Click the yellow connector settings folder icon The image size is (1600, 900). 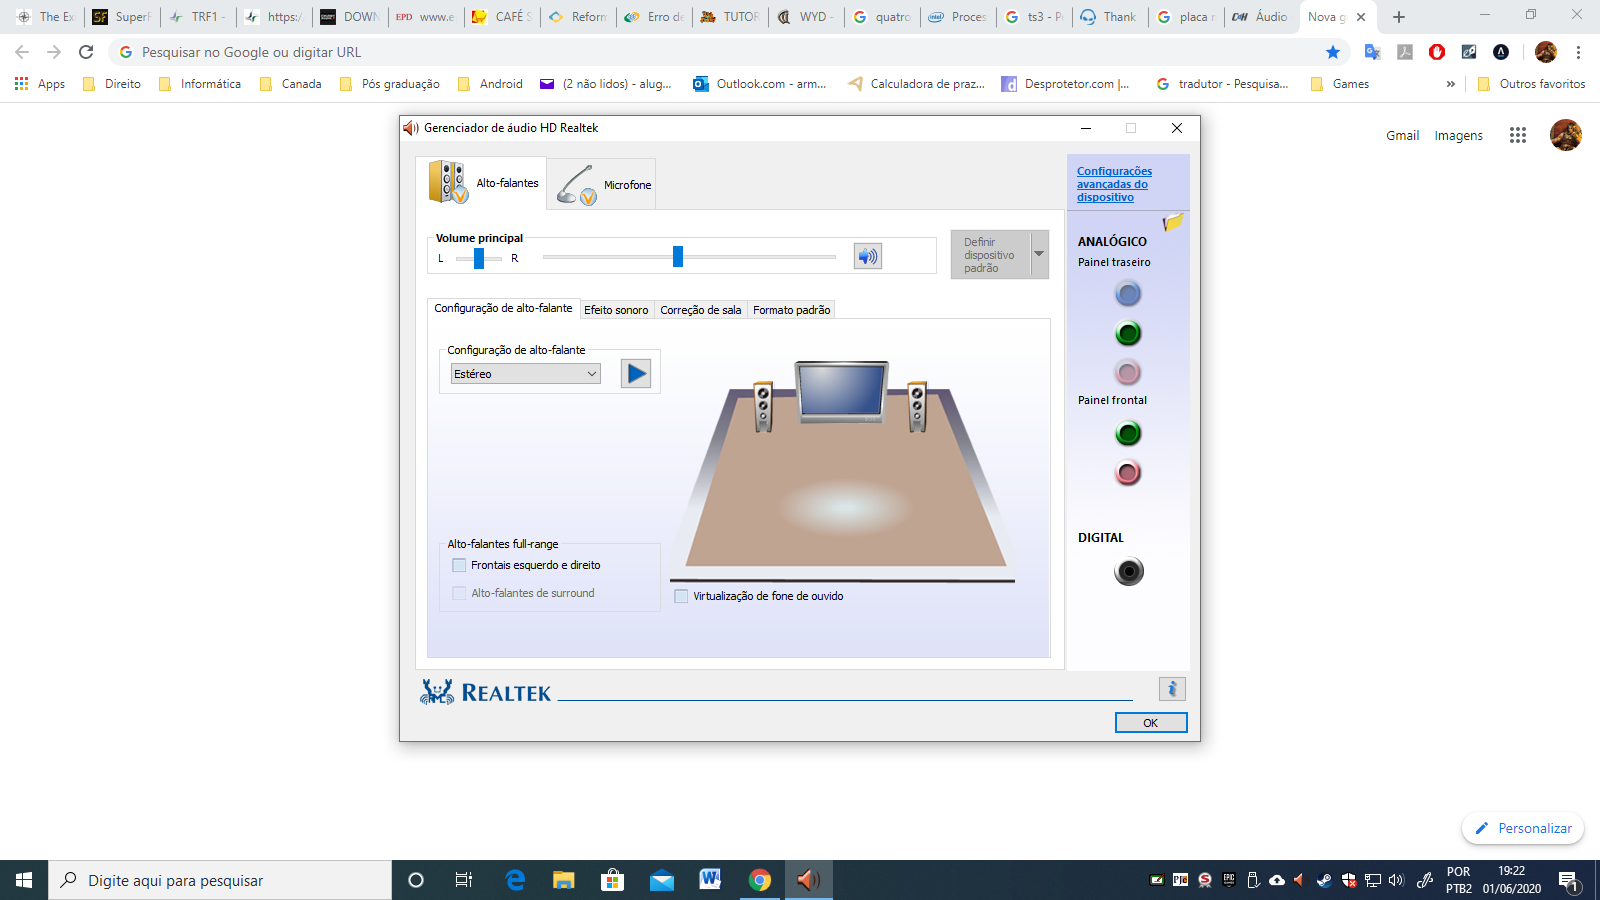pyautogui.click(x=1173, y=222)
